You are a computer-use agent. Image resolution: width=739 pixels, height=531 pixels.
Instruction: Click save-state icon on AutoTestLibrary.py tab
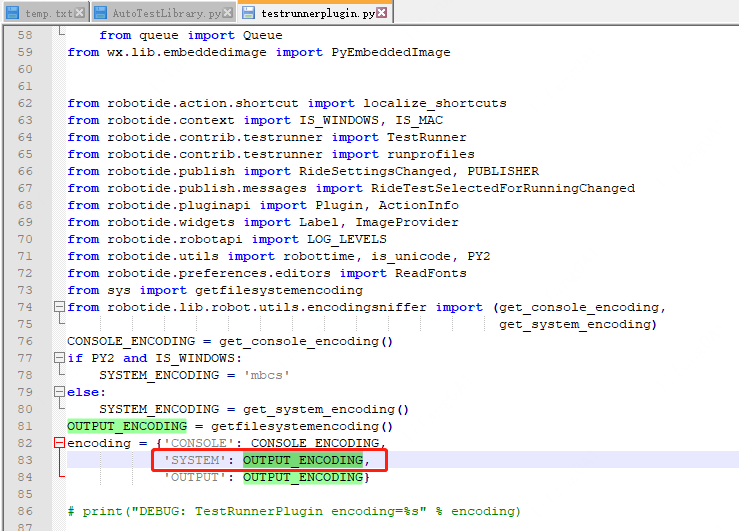[x=100, y=13]
